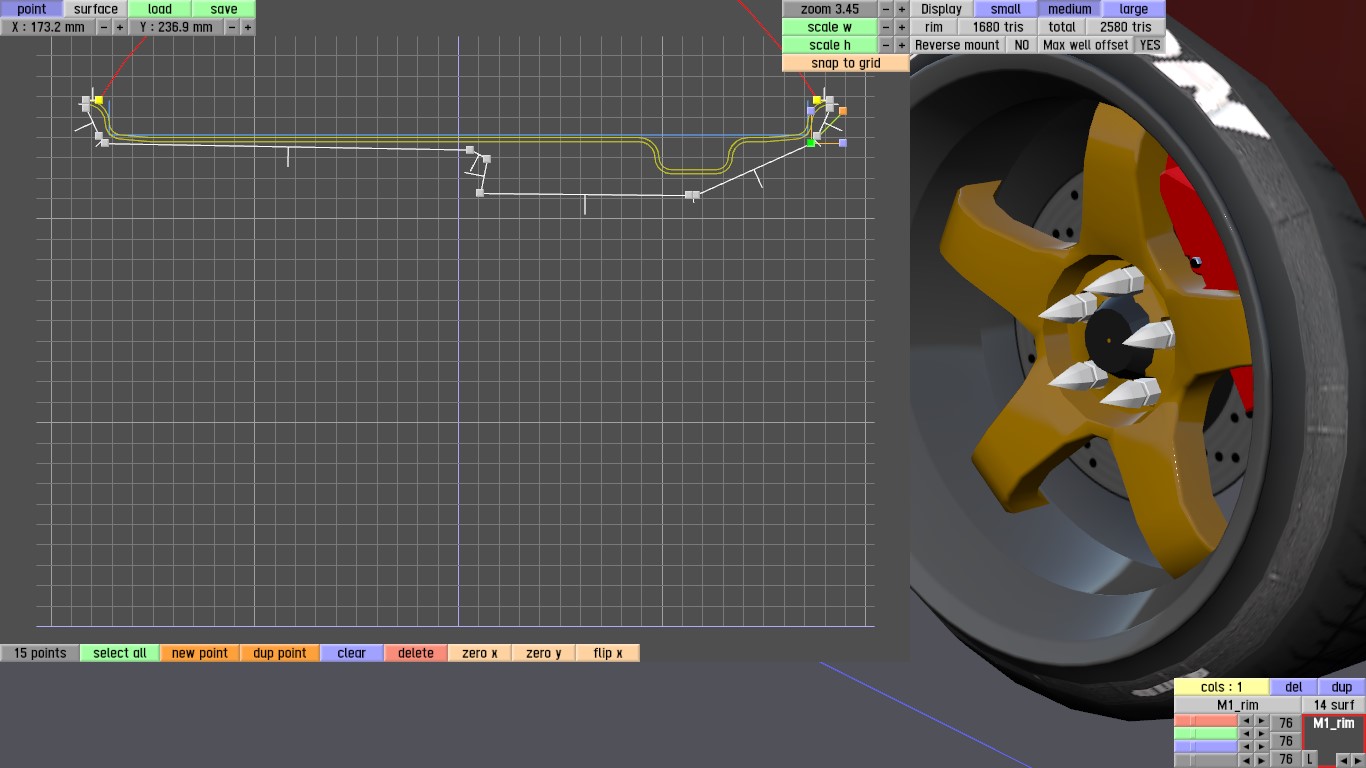Adjust the green colour slider
This screenshot has height=768, width=1366.
(1206, 734)
